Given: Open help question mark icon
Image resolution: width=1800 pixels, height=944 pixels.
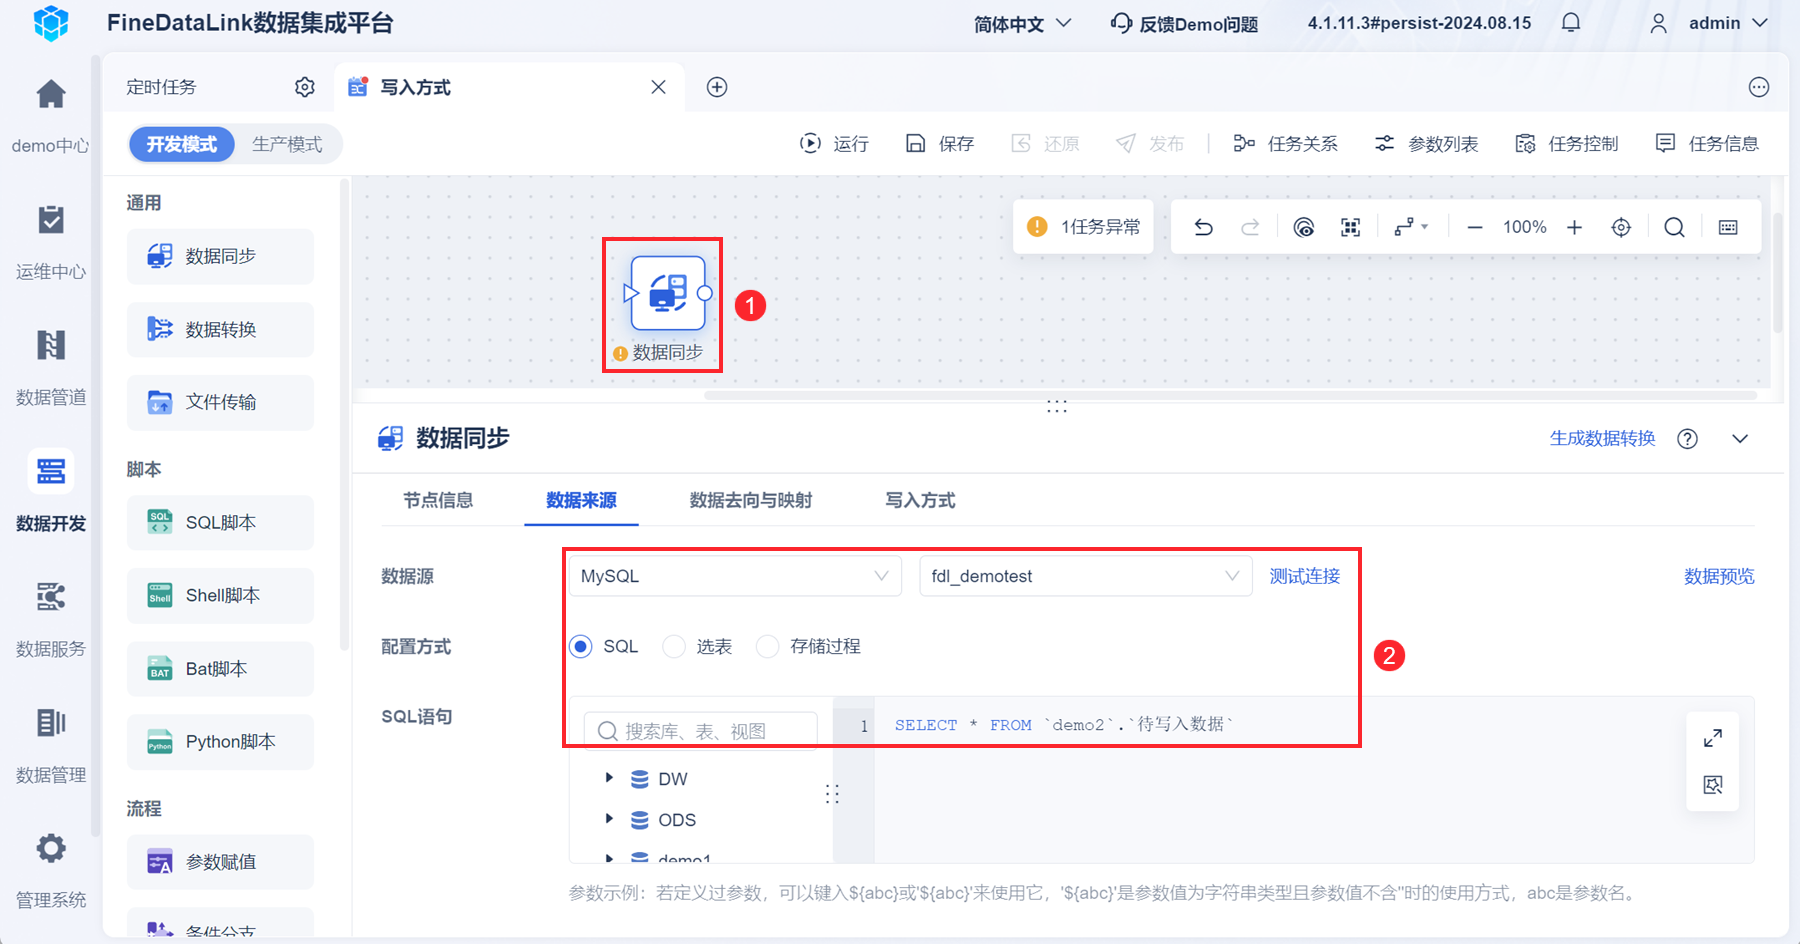Looking at the screenshot, I should [x=1688, y=439].
